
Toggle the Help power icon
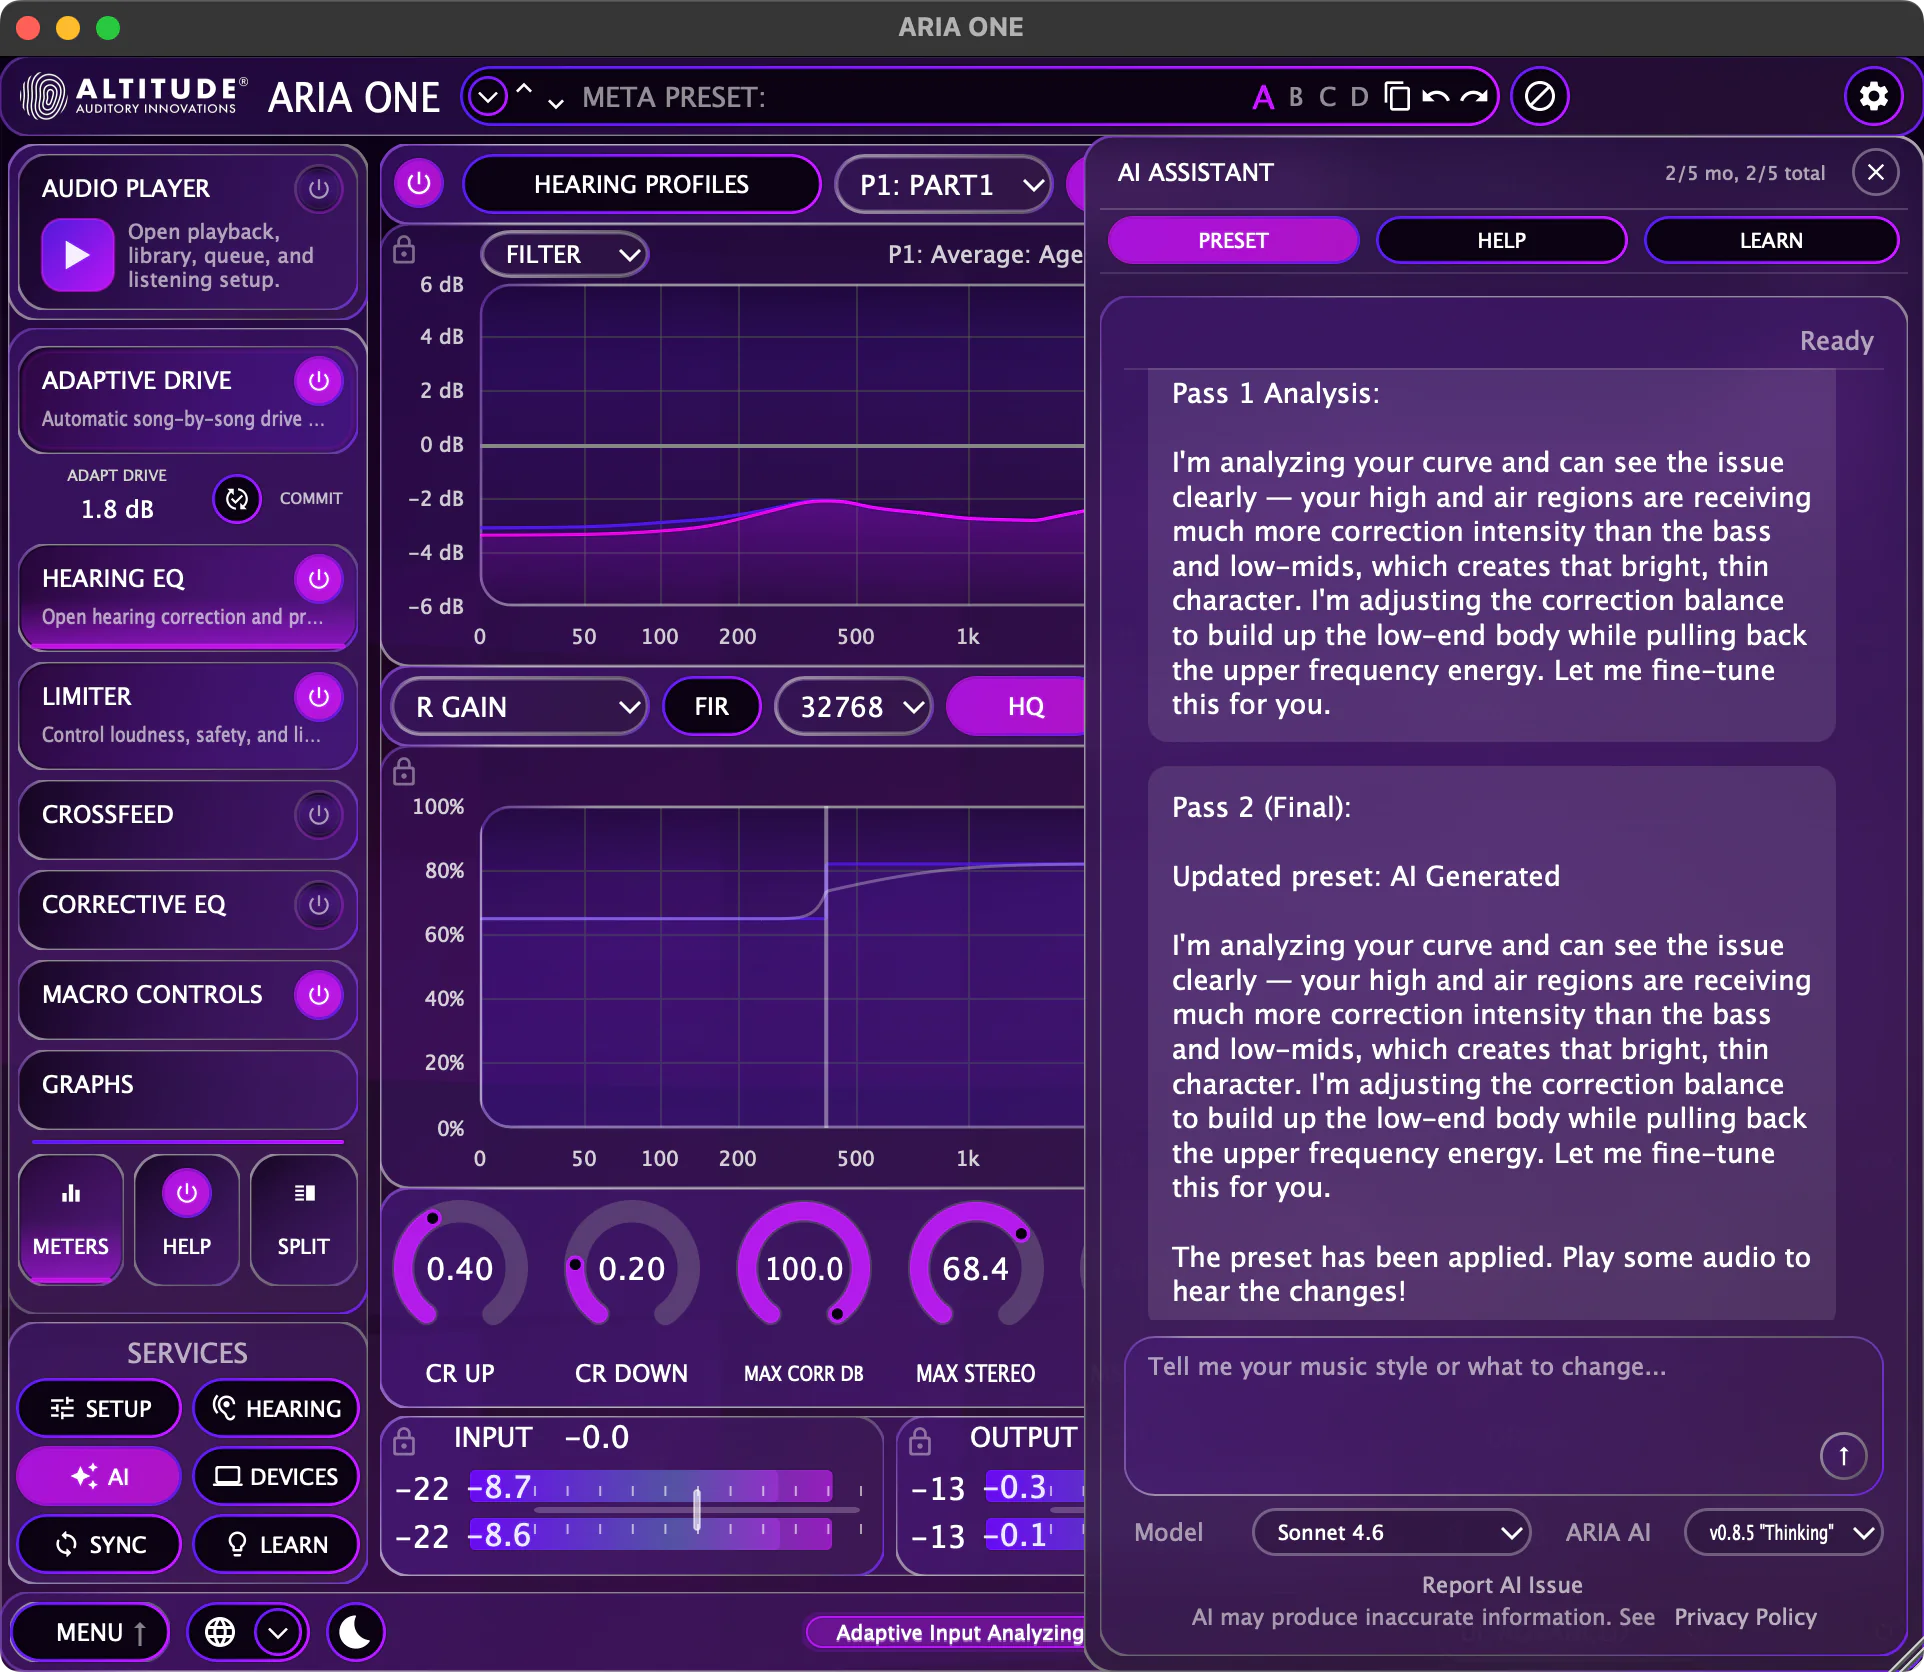coord(187,1193)
